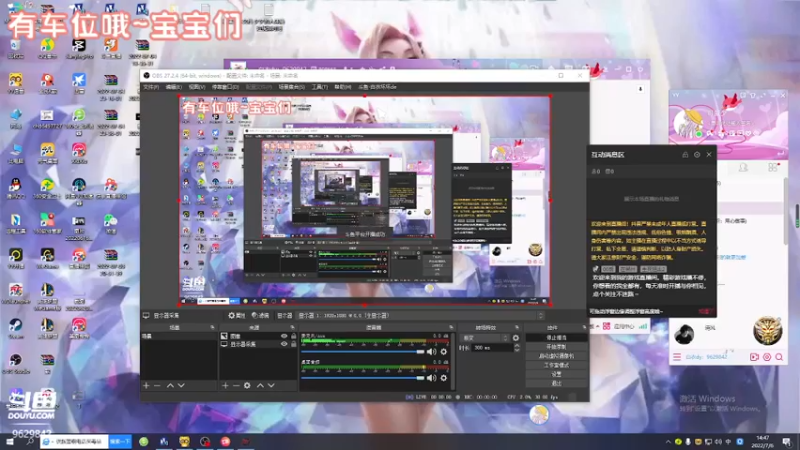Pop out the Scenes (场景) dock
Image resolution: width=800 pixels, height=450 pixels.
coord(213,328)
